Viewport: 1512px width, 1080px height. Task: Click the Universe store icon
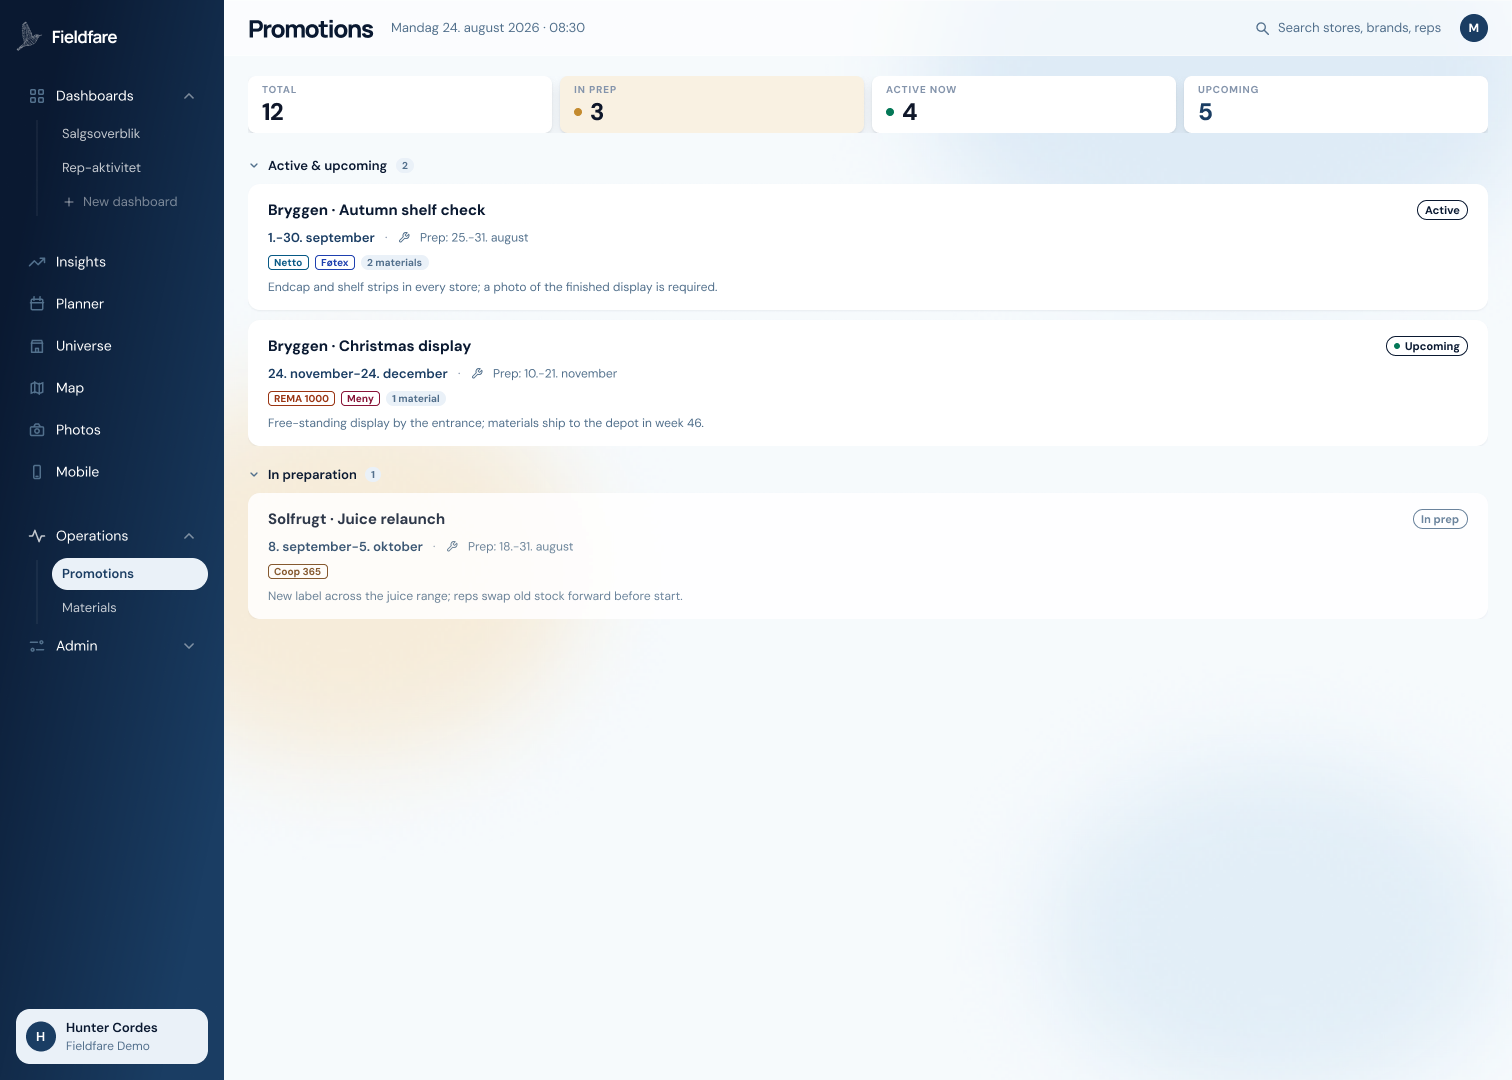tap(37, 346)
